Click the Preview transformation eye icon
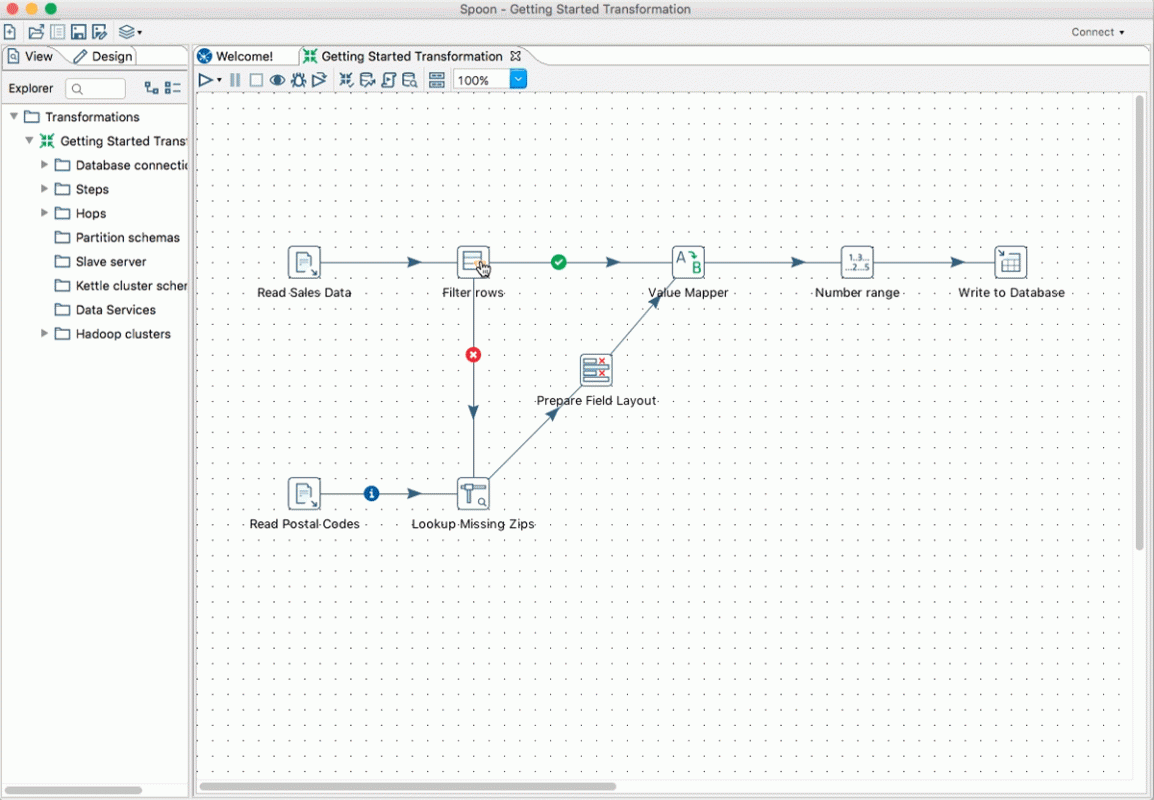 [x=277, y=80]
